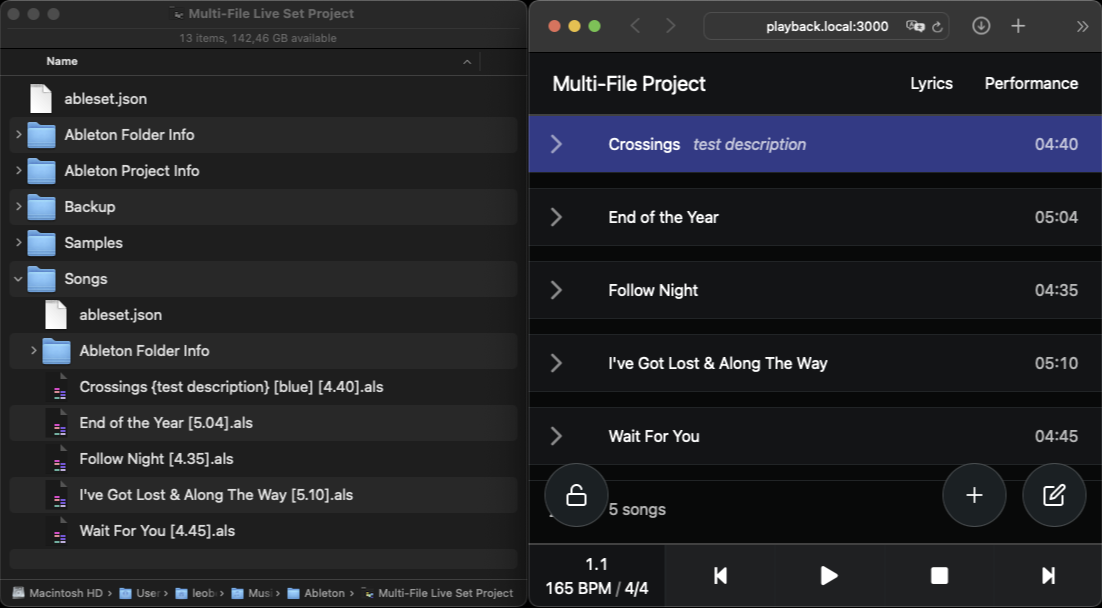1102x608 pixels.
Task: Click the browser downloads icon
Action: (980, 26)
